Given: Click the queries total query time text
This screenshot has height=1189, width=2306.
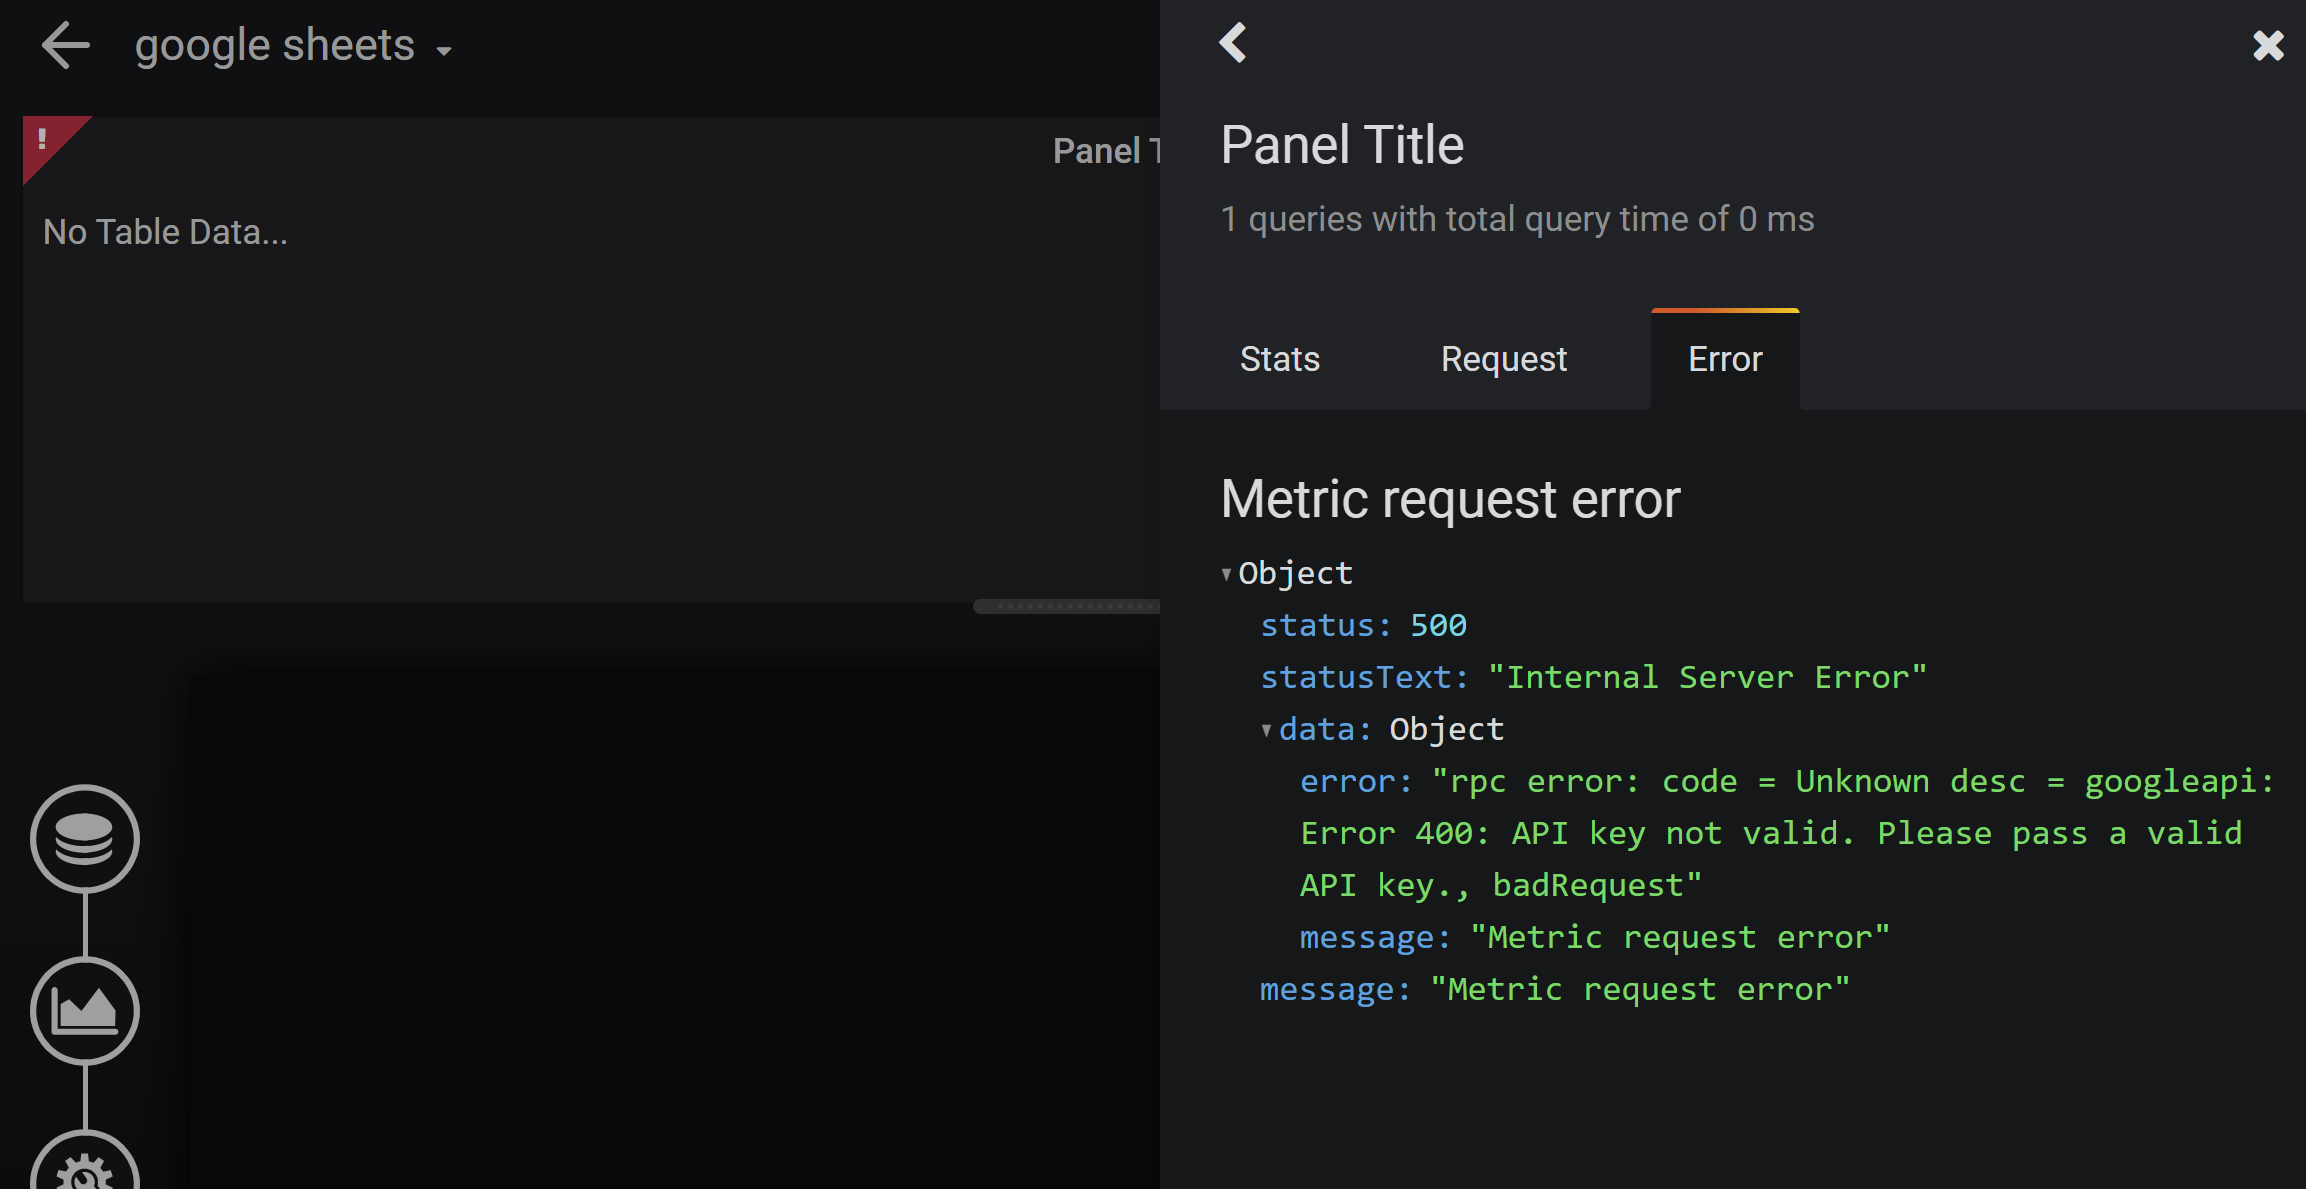Looking at the screenshot, I should [1516, 218].
